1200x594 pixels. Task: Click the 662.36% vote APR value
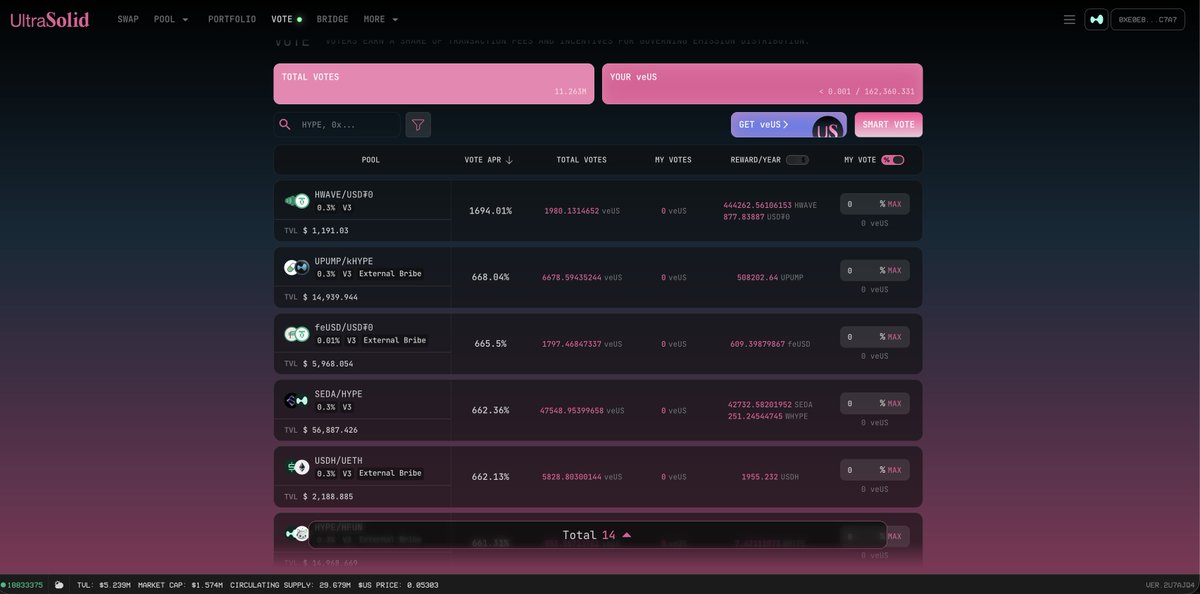point(491,410)
